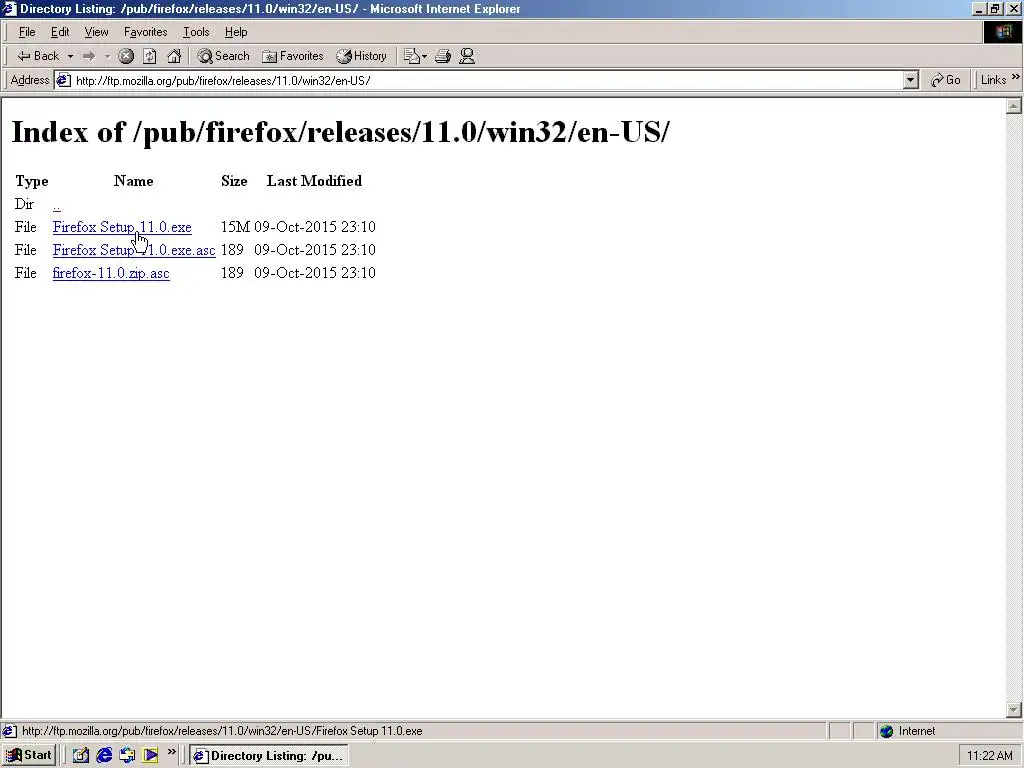Click the taskbar clock 11:22 AM

pos(989,756)
